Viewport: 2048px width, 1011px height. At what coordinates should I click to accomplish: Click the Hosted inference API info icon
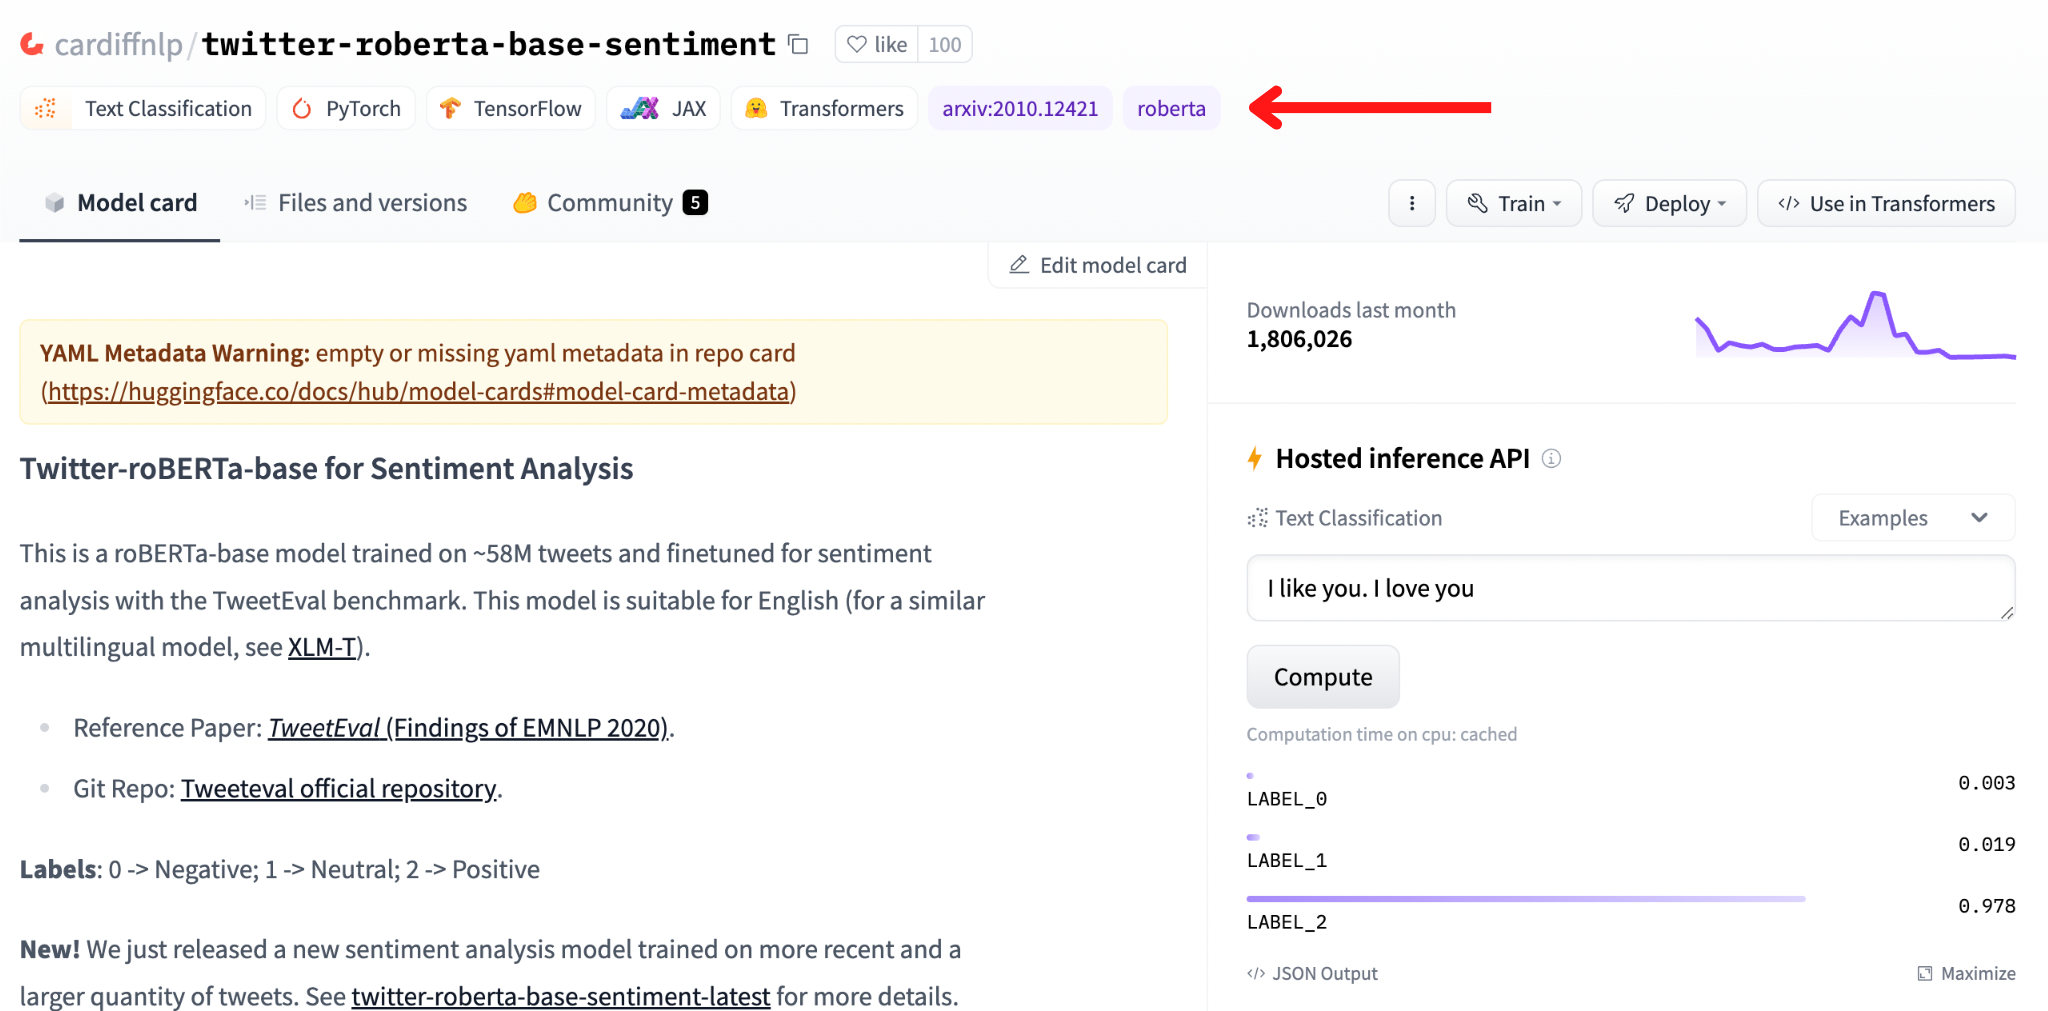[x=1551, y=458]
